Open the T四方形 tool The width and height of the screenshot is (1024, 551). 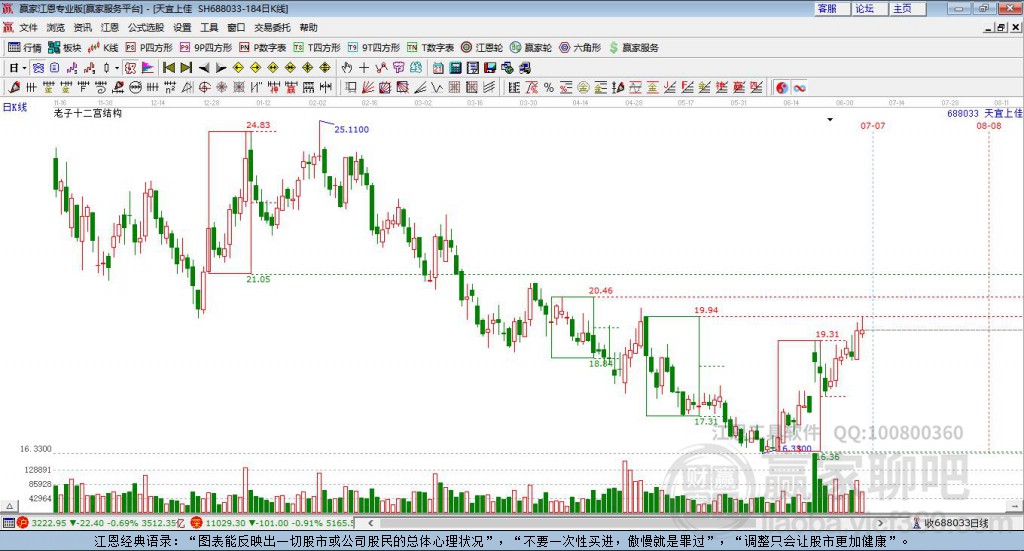click(317, 48)
